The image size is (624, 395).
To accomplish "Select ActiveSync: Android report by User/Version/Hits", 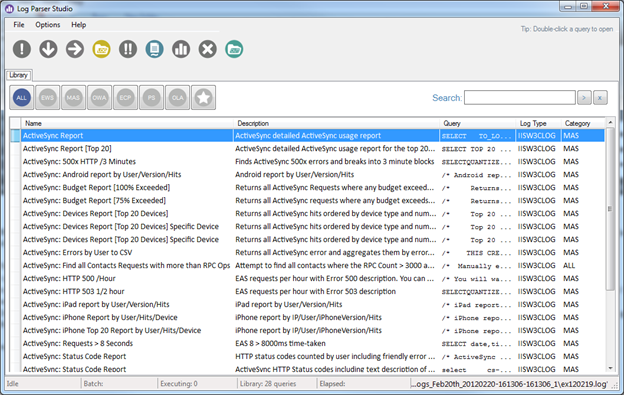I will click(307, 175).
